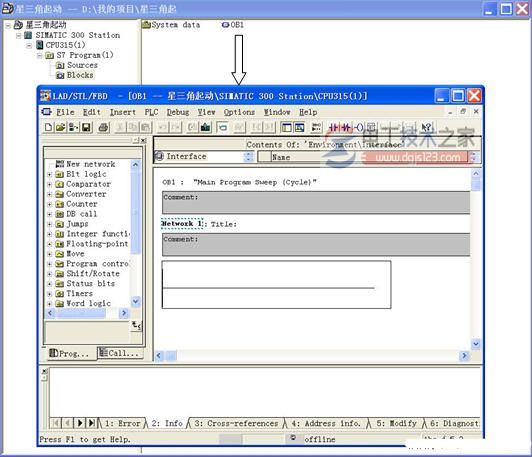The width and height of the screenshot is (532, 457).
Task: Click the editor vertical scroll down arrow
Action: tap(476, 344)
